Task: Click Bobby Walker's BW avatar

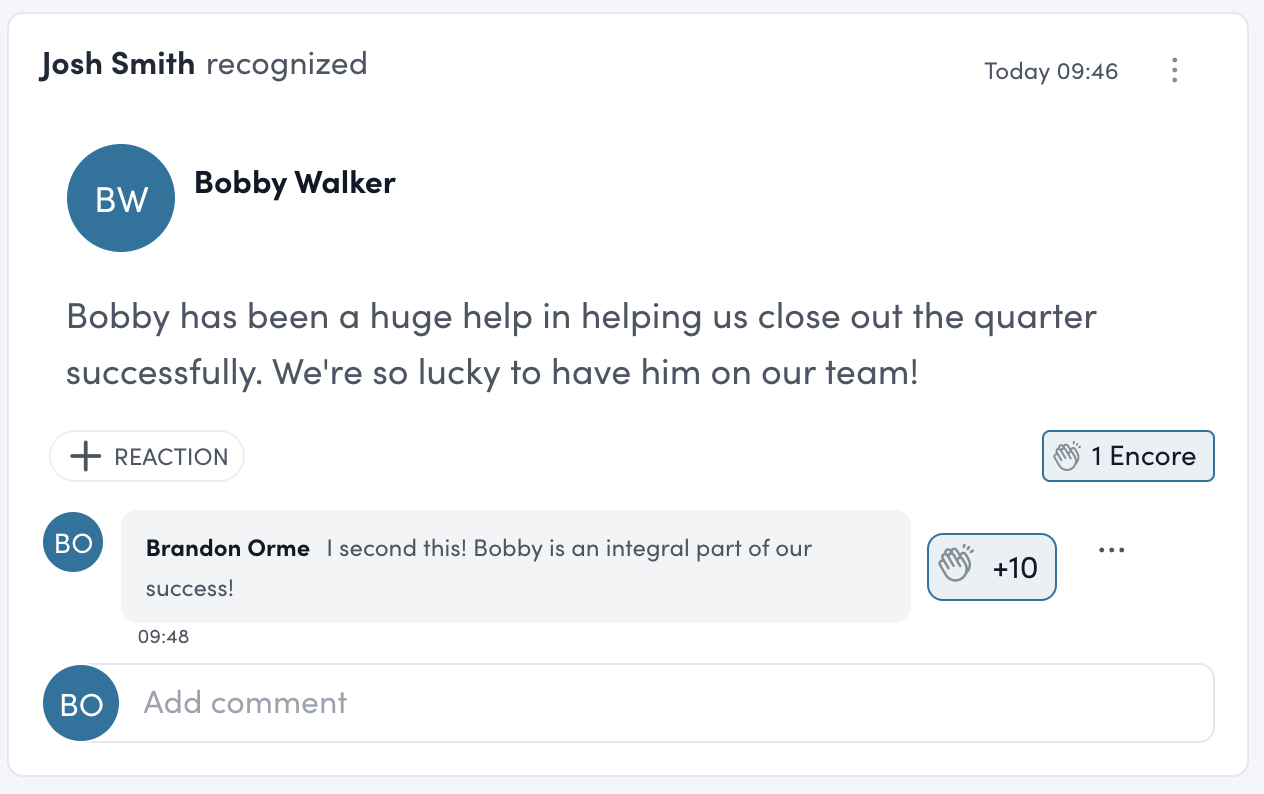Action: 121,198
